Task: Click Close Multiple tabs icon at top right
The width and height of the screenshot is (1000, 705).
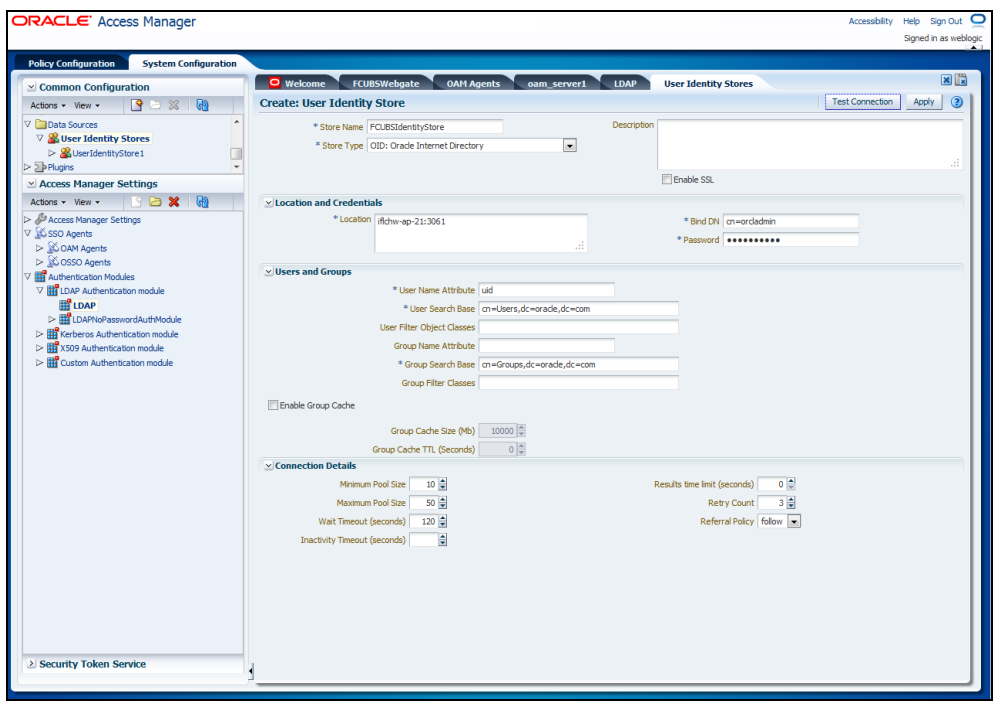Action: point(961,80)
